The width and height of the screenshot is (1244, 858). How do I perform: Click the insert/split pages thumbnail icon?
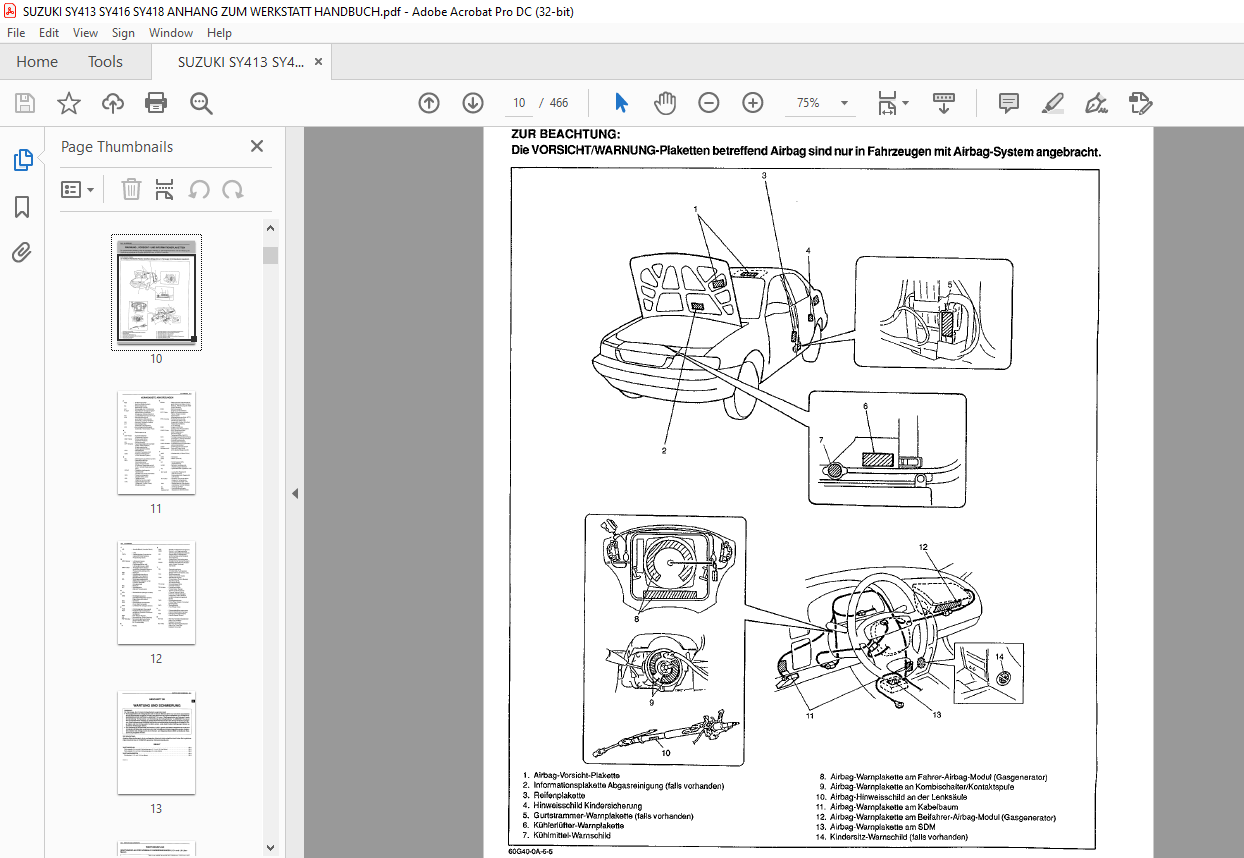tap(165, 189)
